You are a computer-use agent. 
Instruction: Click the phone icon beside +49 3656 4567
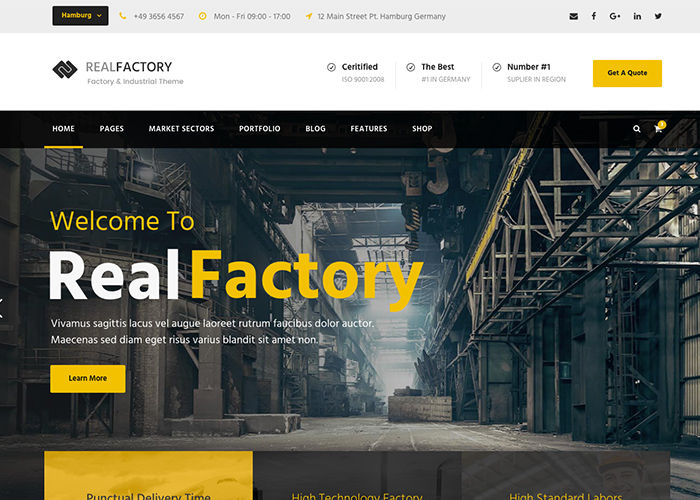click(x=123, y=16)
